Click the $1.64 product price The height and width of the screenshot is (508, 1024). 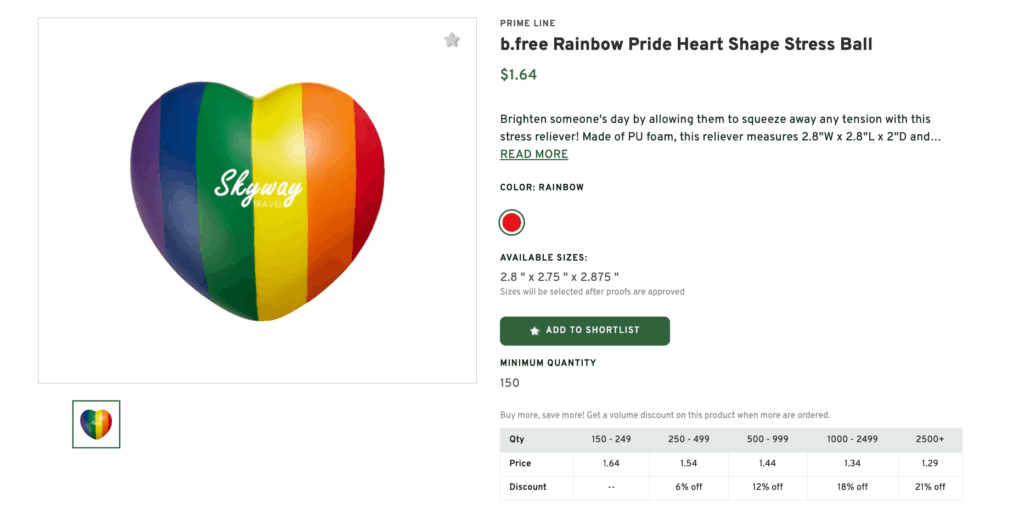518,74
